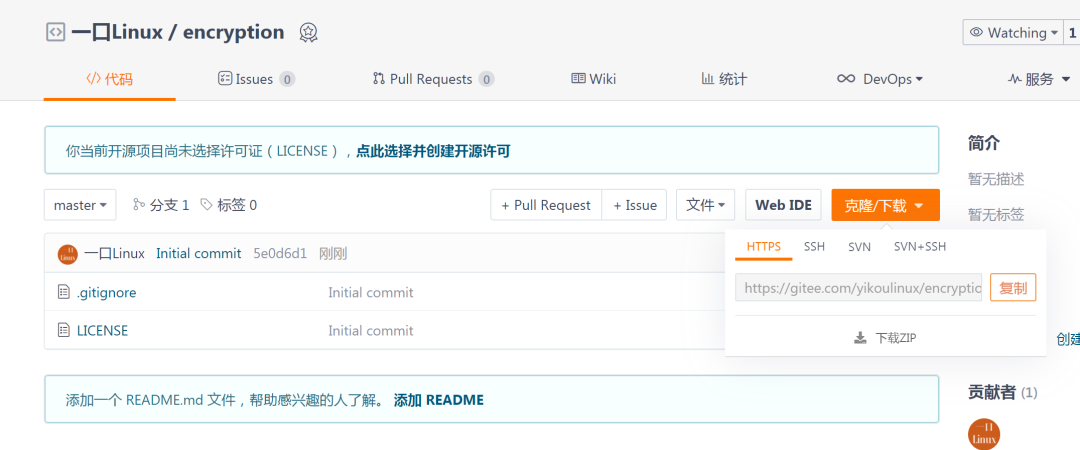Image resolution: width=1080 pixels, height=450 pixels.
Task: Click the 下载ZIP download icon
Action: tap(860, 338)
